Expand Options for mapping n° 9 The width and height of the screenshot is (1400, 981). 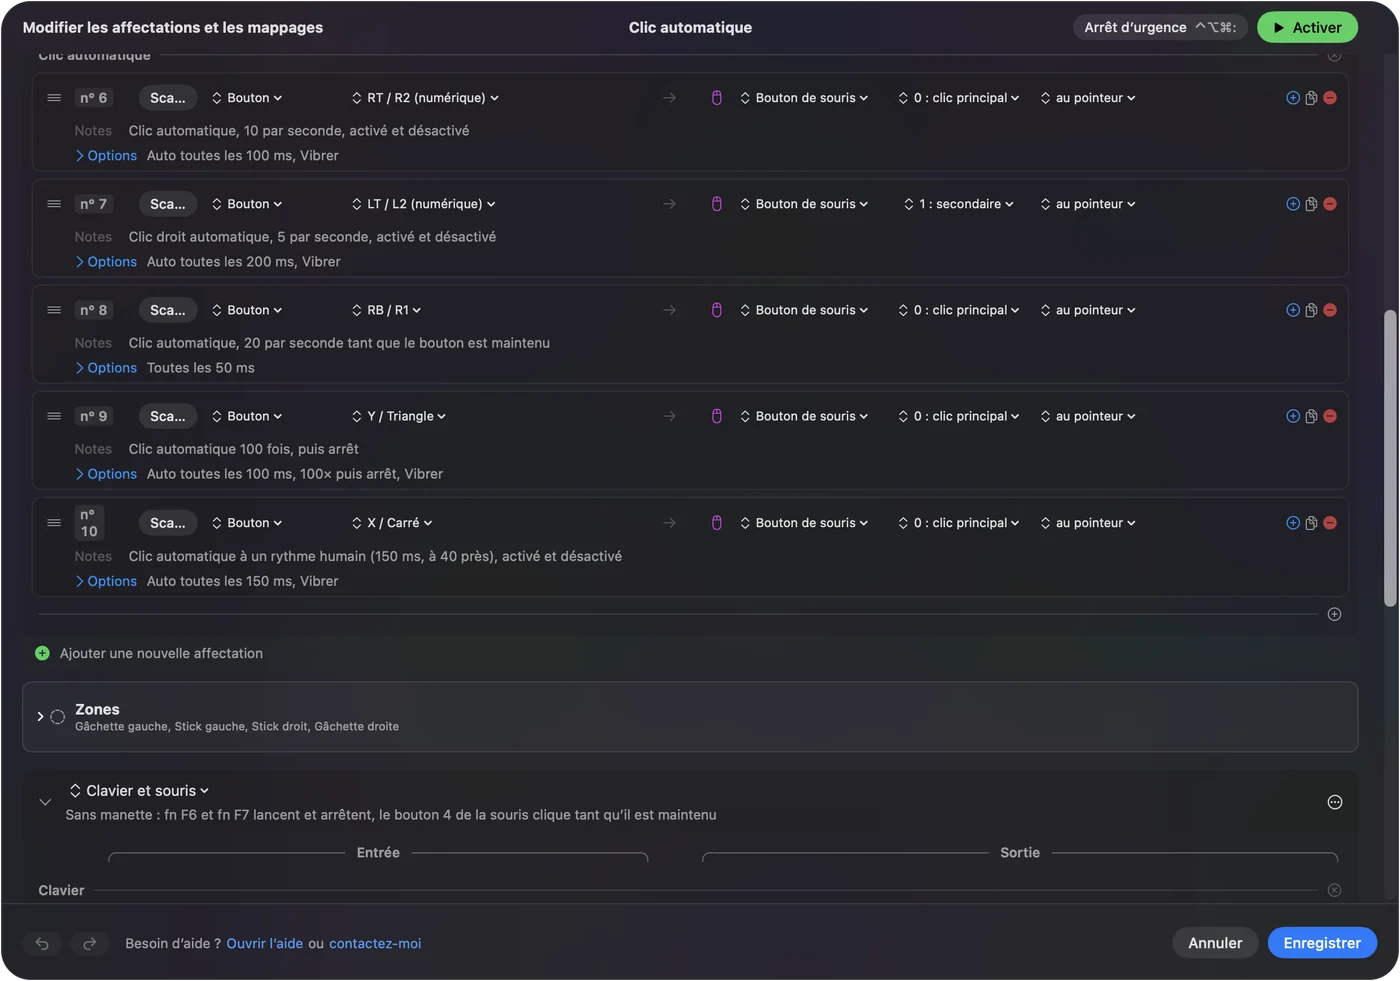(x=106, y=474)
